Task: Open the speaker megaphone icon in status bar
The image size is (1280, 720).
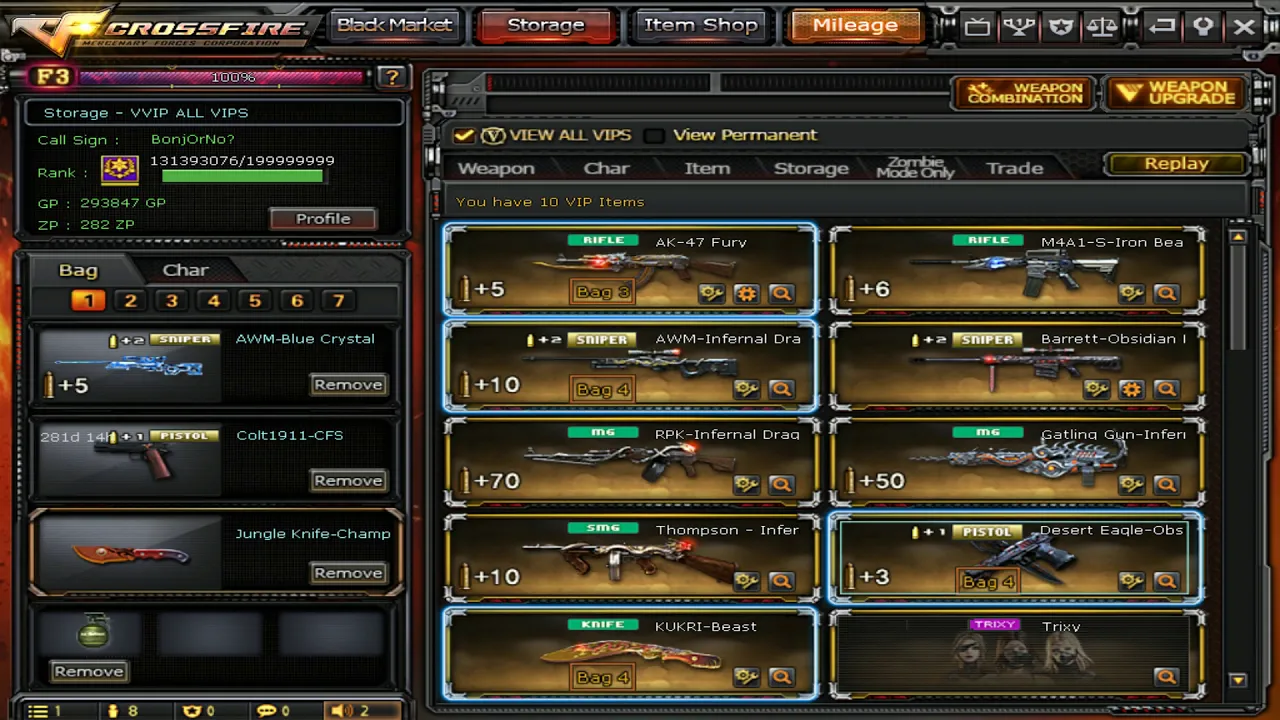Action: click(x=341, y=710)
